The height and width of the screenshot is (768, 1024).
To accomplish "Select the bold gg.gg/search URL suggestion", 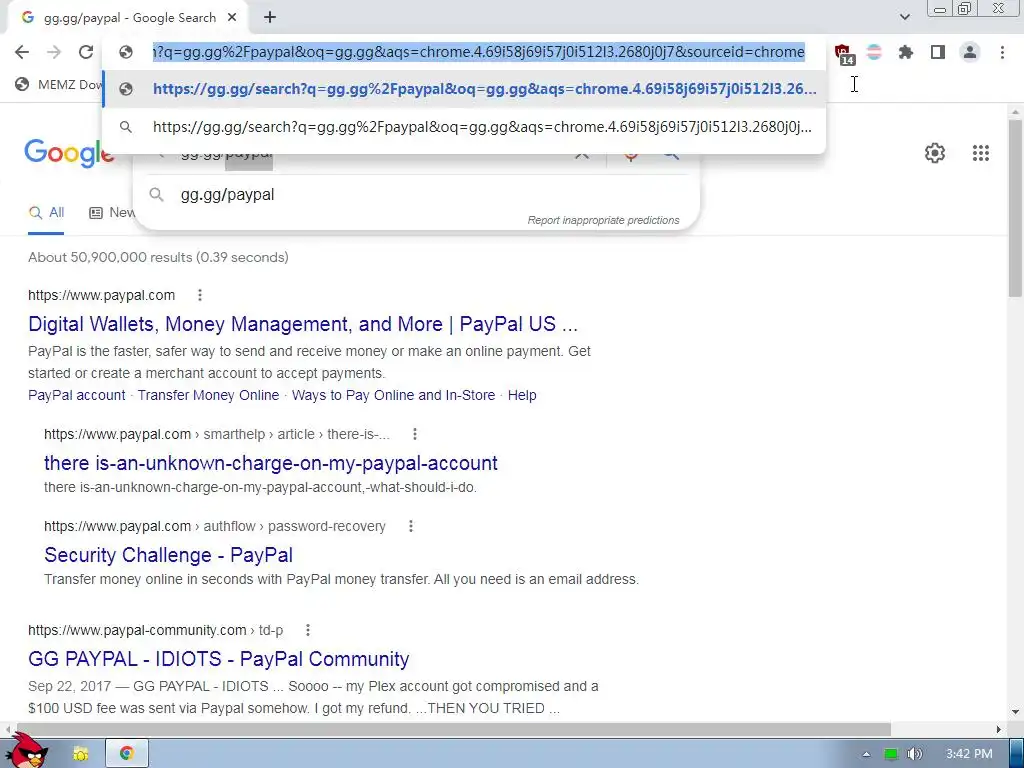I will coord(464,89).
